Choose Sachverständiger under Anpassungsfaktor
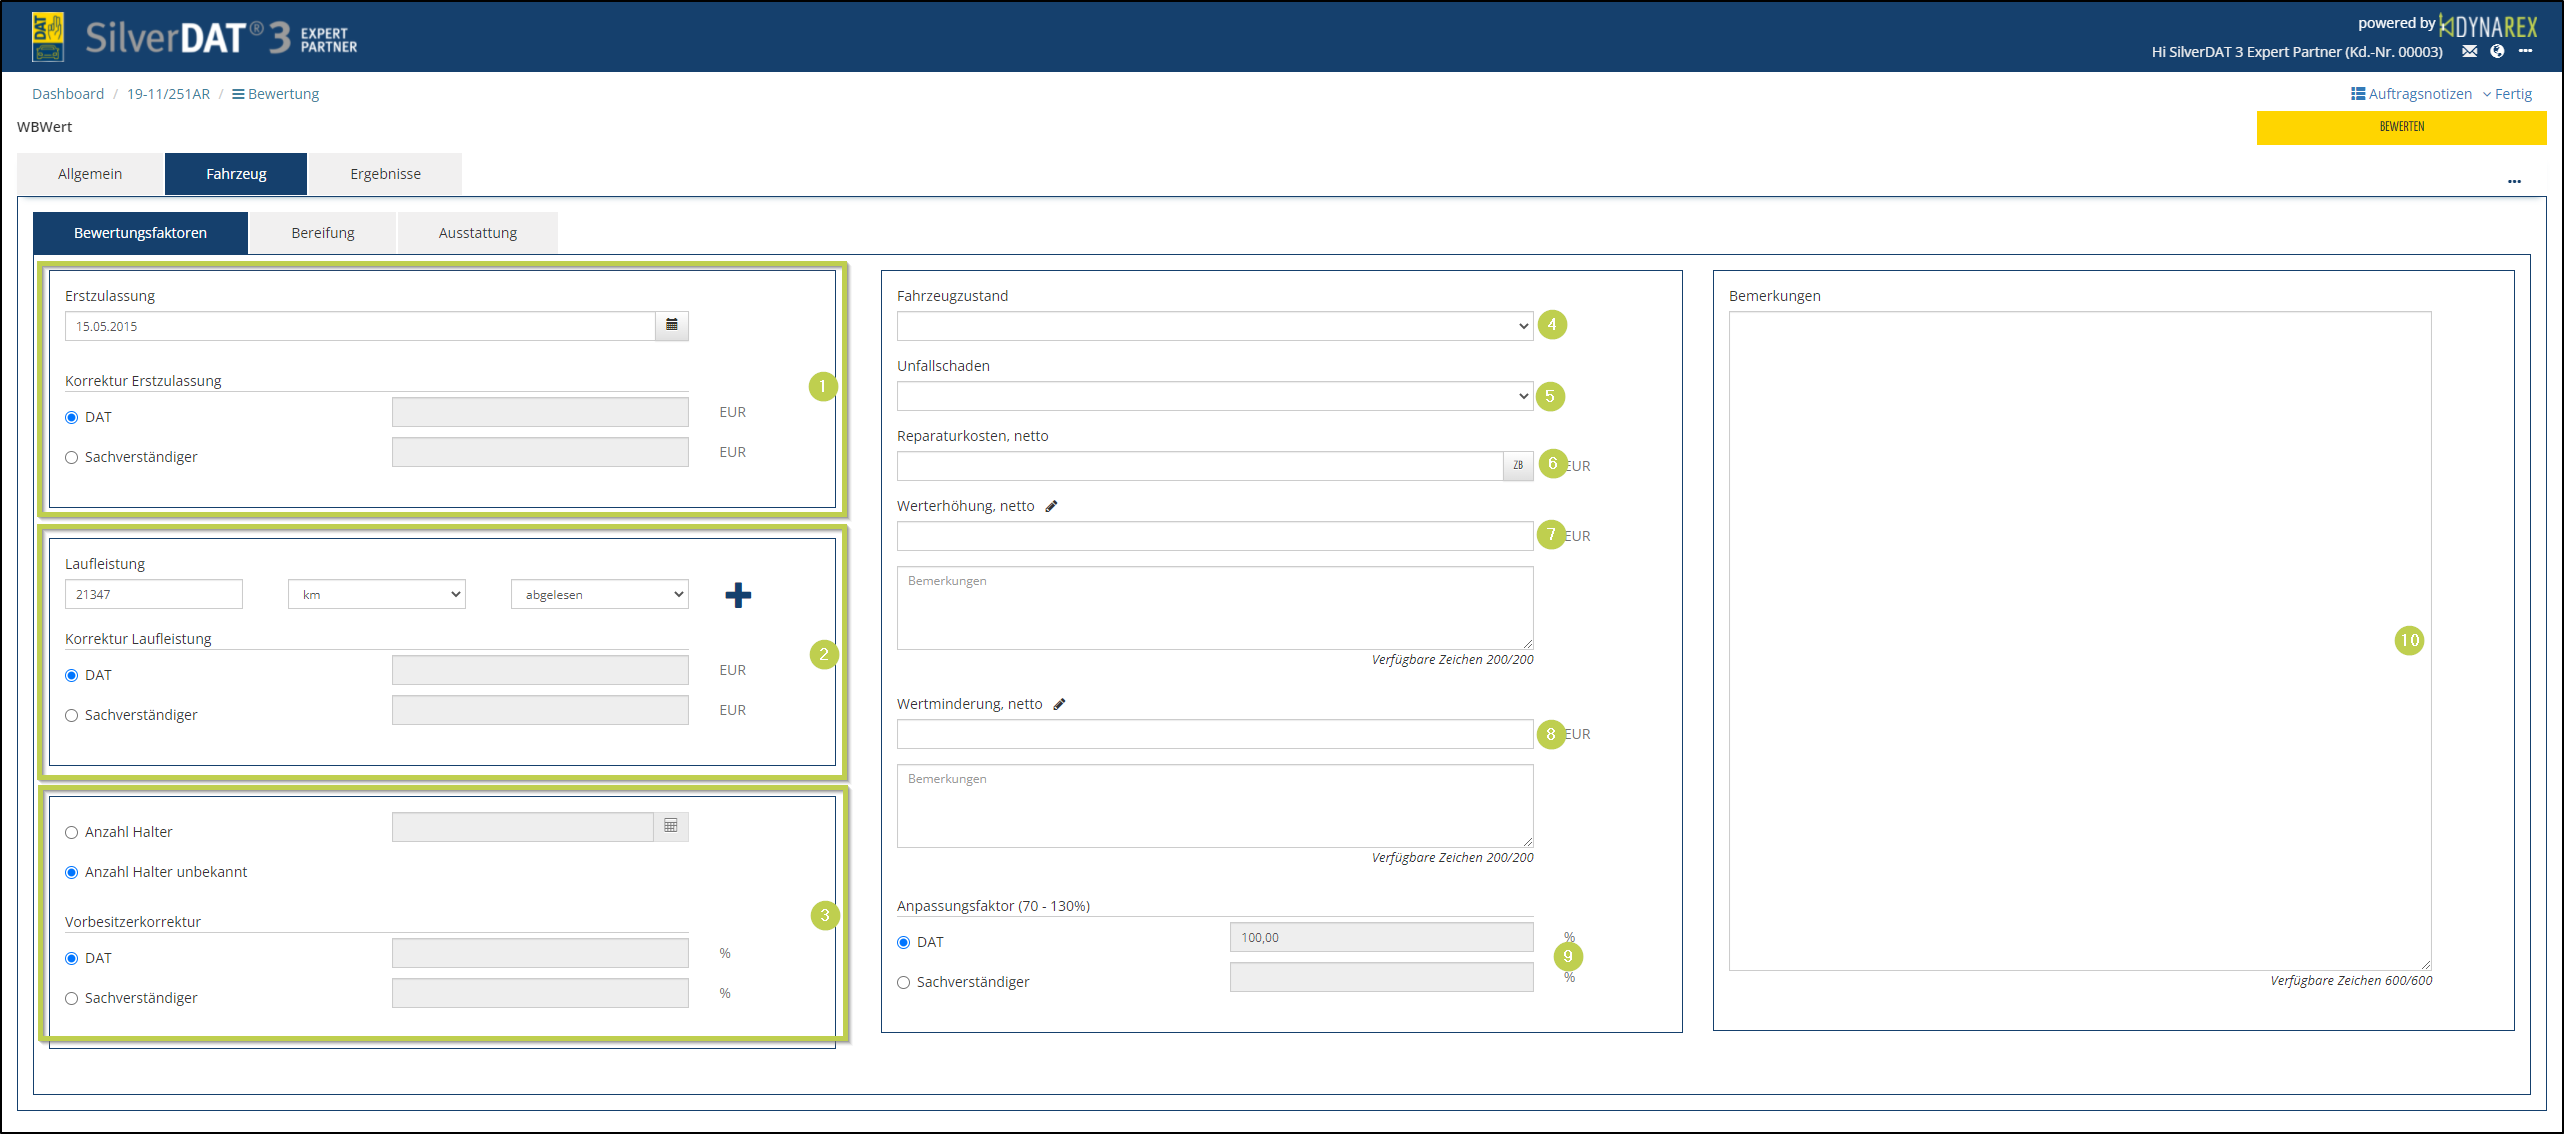 904,983
